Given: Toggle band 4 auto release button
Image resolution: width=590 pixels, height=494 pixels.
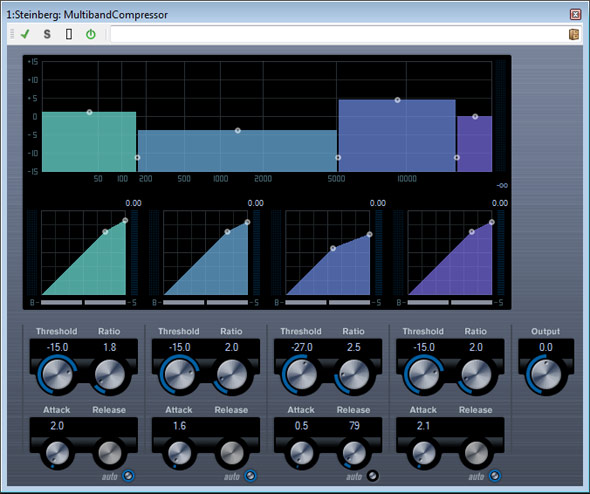Looking at the screenshot, I should [x=495, y=476].
